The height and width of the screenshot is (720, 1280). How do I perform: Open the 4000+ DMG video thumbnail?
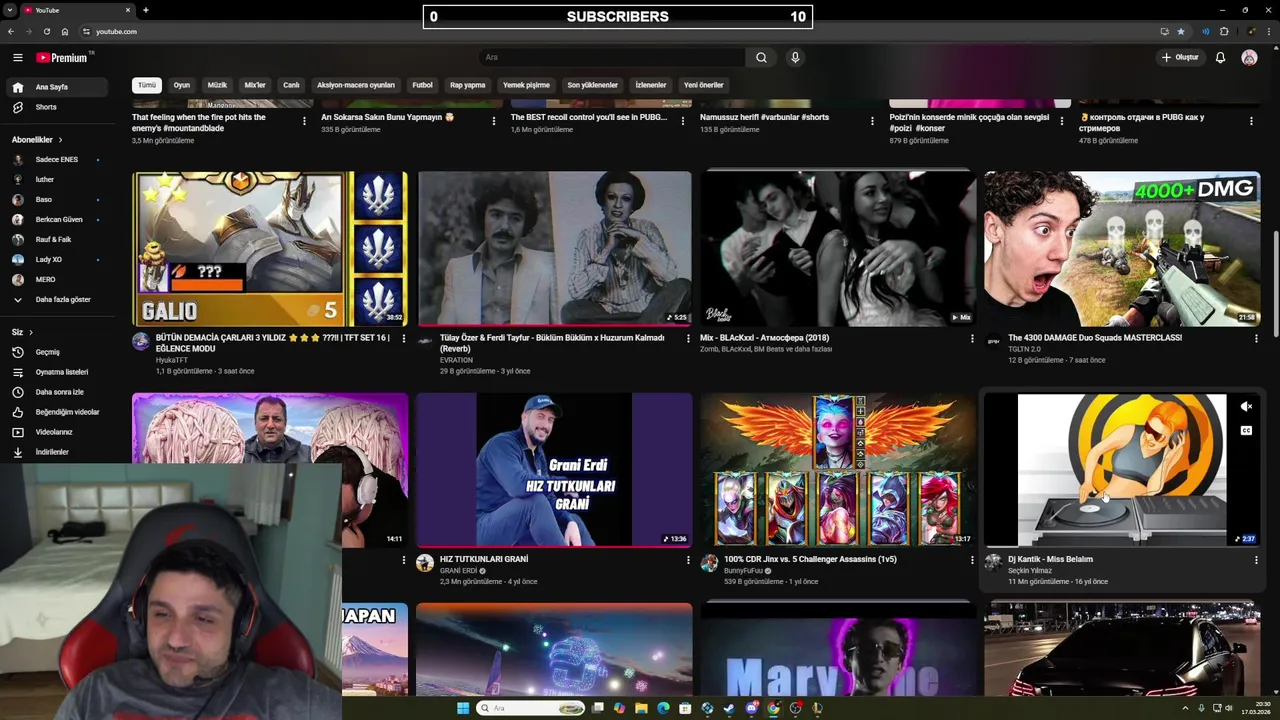click(1122, 249)
